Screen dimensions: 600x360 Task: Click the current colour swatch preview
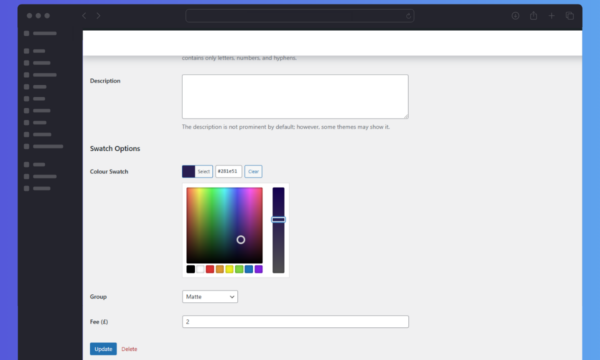coord(189,171)
